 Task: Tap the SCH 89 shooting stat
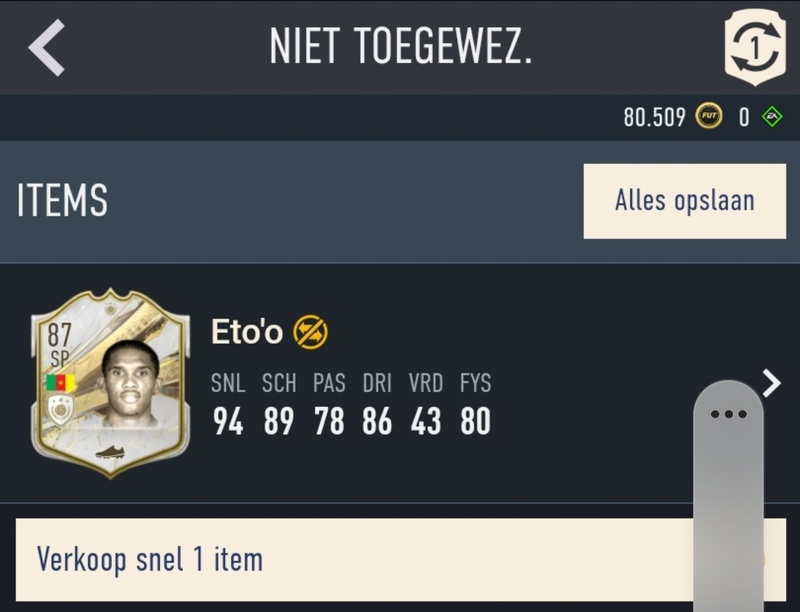click(279, 404)
